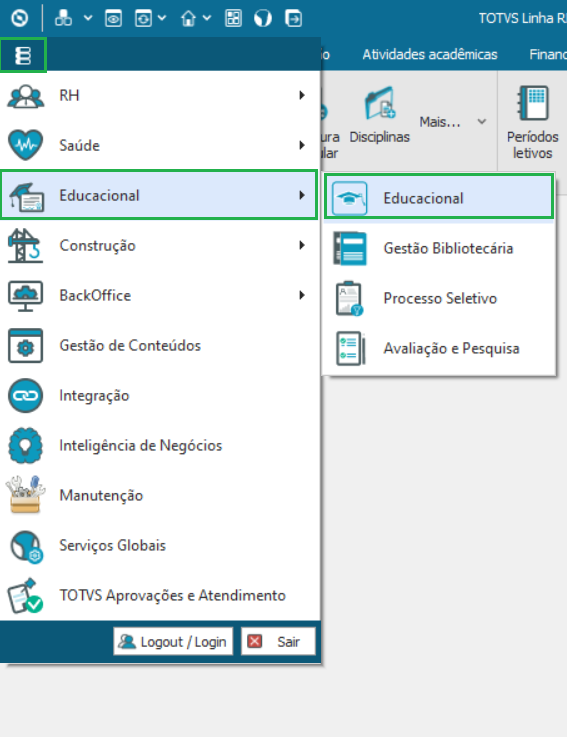Click the Períodos letivos ribbon label
Image resolution: width=567 pixels, height=738 pixels.
tap(533, 145)
